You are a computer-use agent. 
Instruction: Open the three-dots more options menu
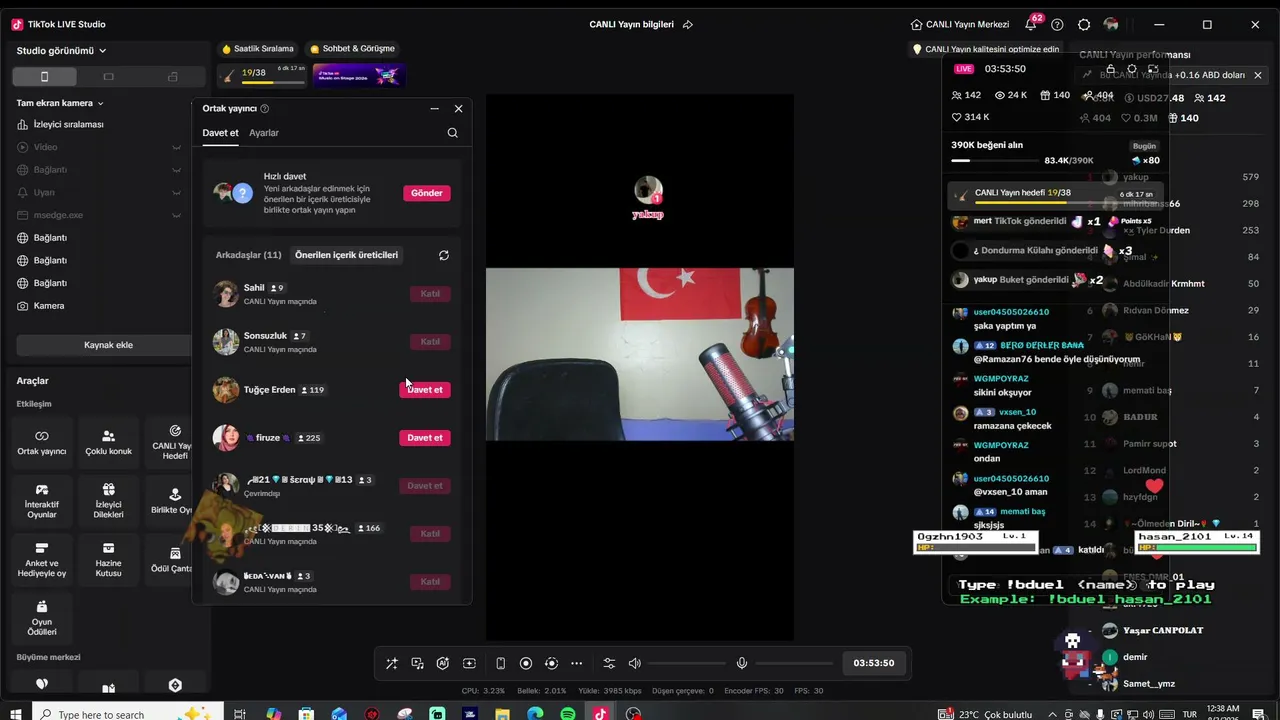[x=577, y=663]
